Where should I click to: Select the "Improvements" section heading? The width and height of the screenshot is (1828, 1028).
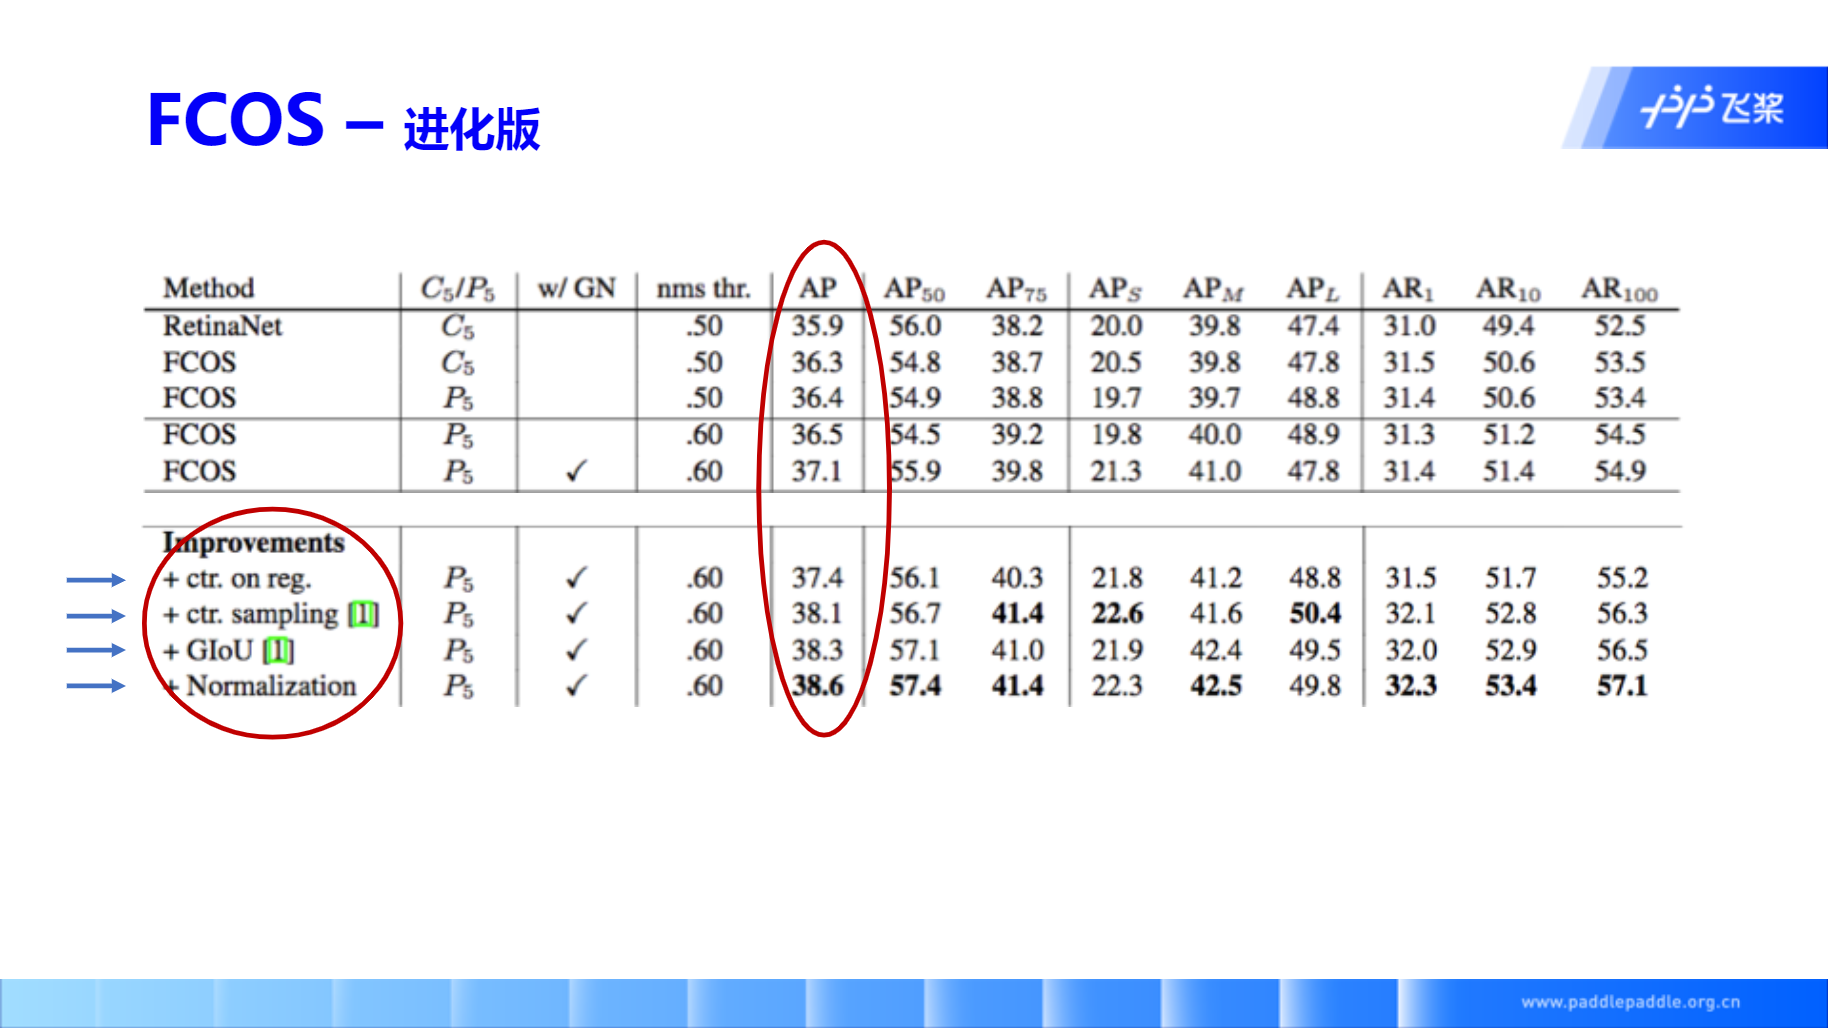pos(254,543)
